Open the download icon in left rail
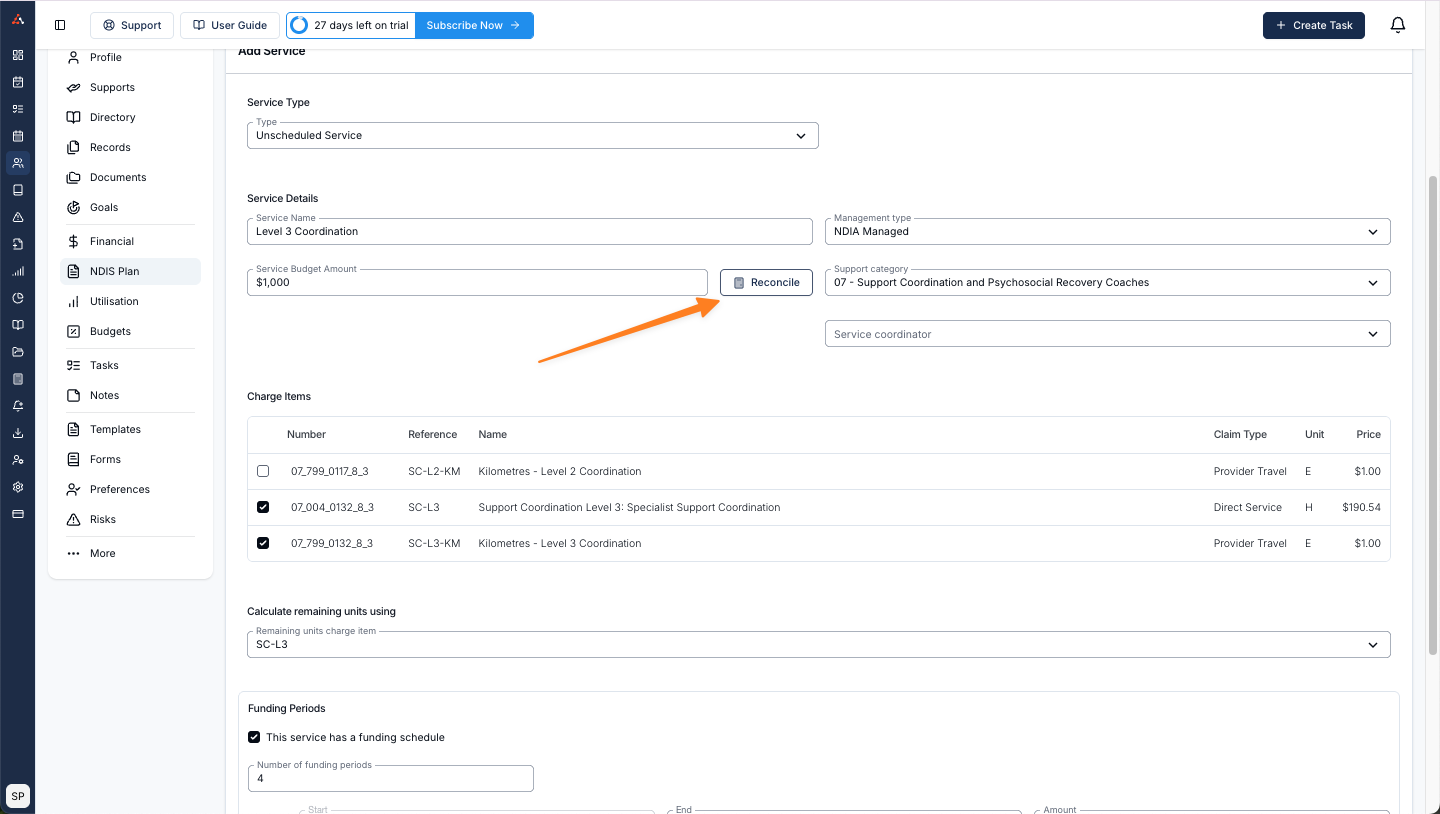The height and width of the screenshot is (814, 1440). pos(17,433)
